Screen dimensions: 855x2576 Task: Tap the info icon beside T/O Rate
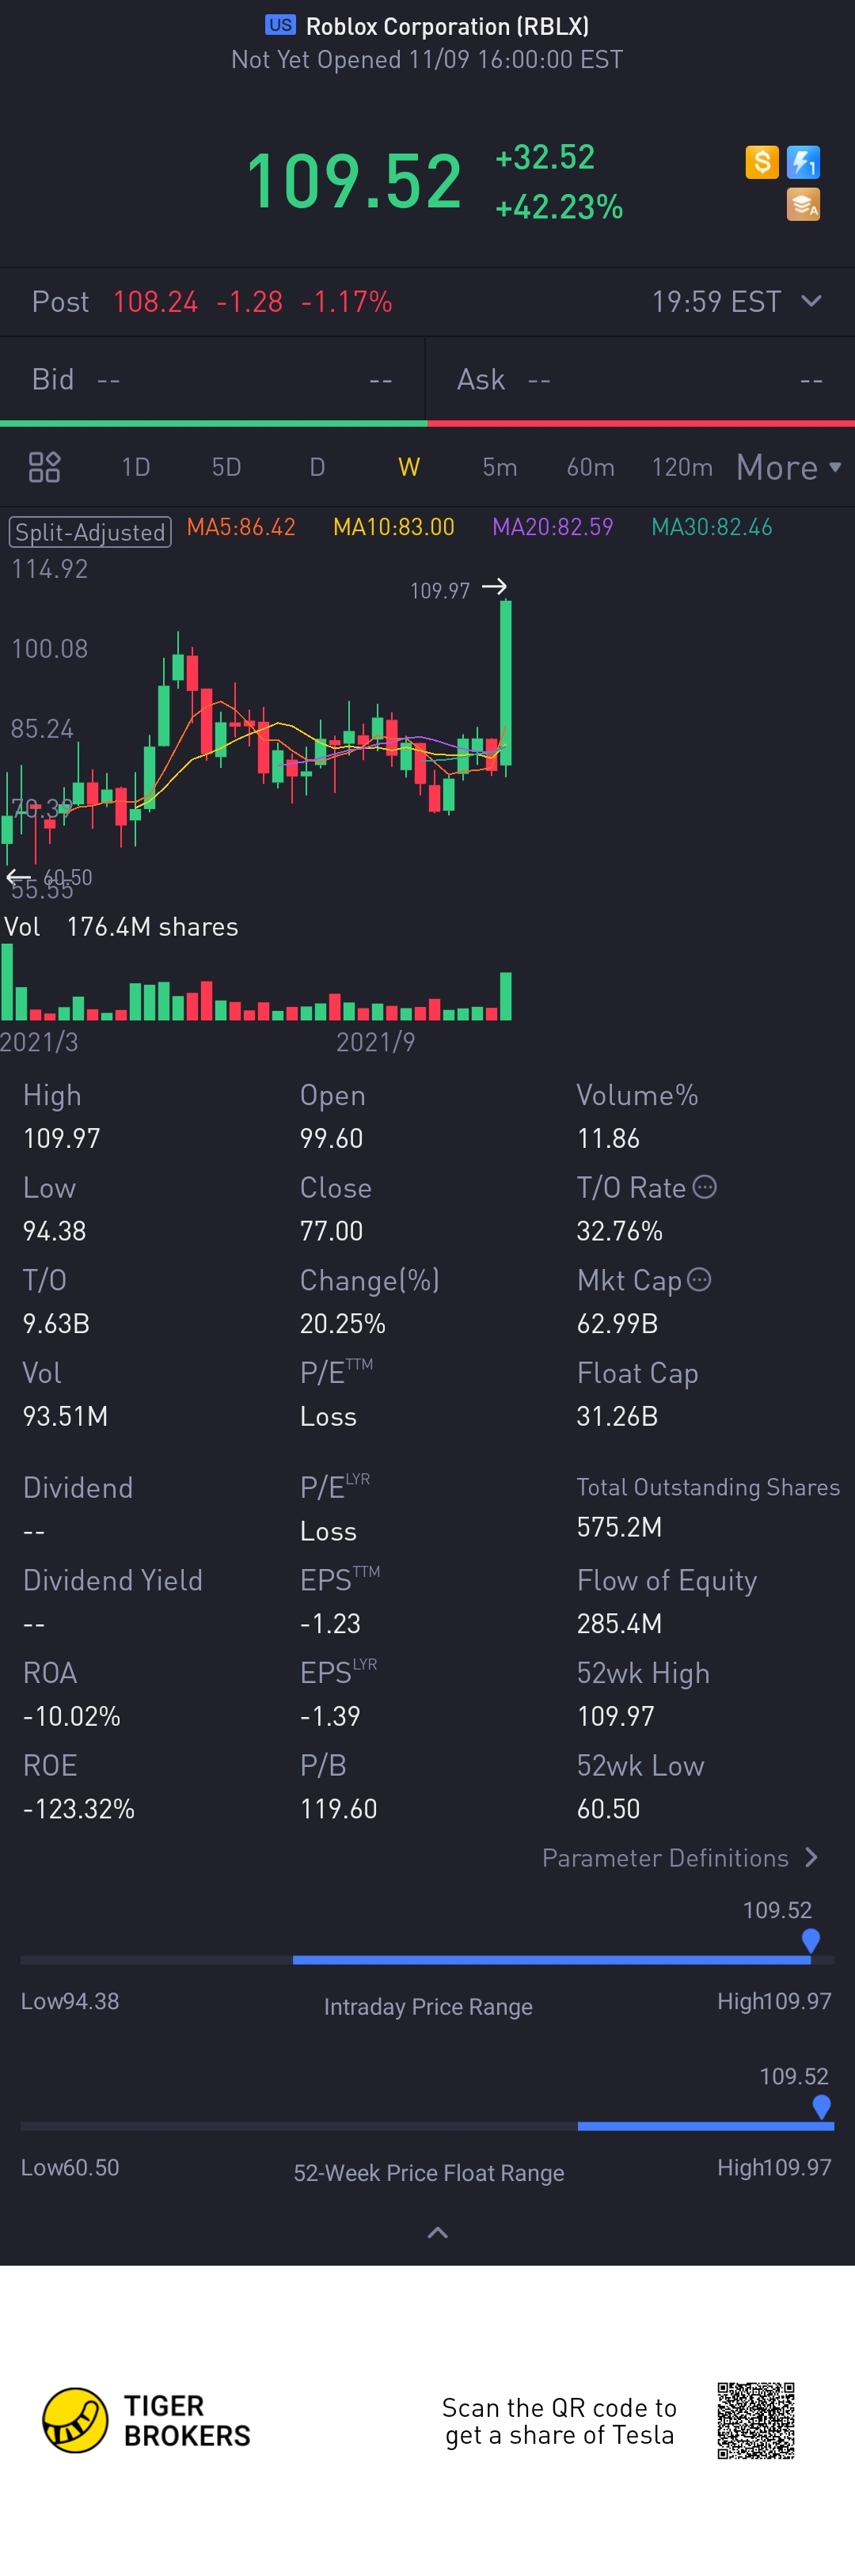click(705, 1187)
